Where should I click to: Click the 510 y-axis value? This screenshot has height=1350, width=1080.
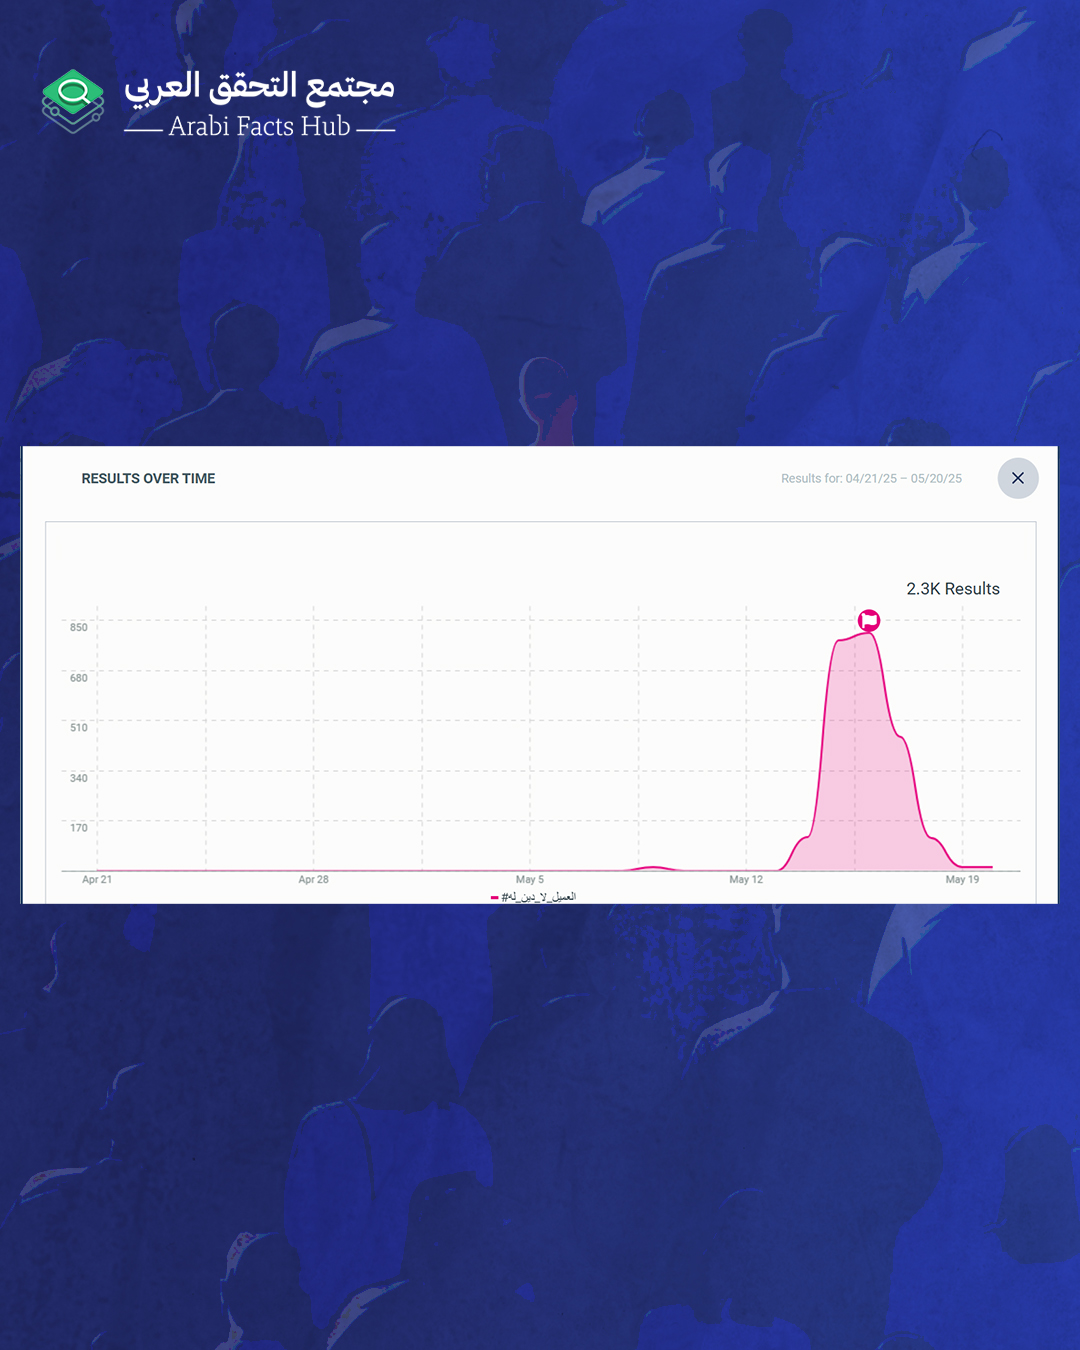point(78,728)
